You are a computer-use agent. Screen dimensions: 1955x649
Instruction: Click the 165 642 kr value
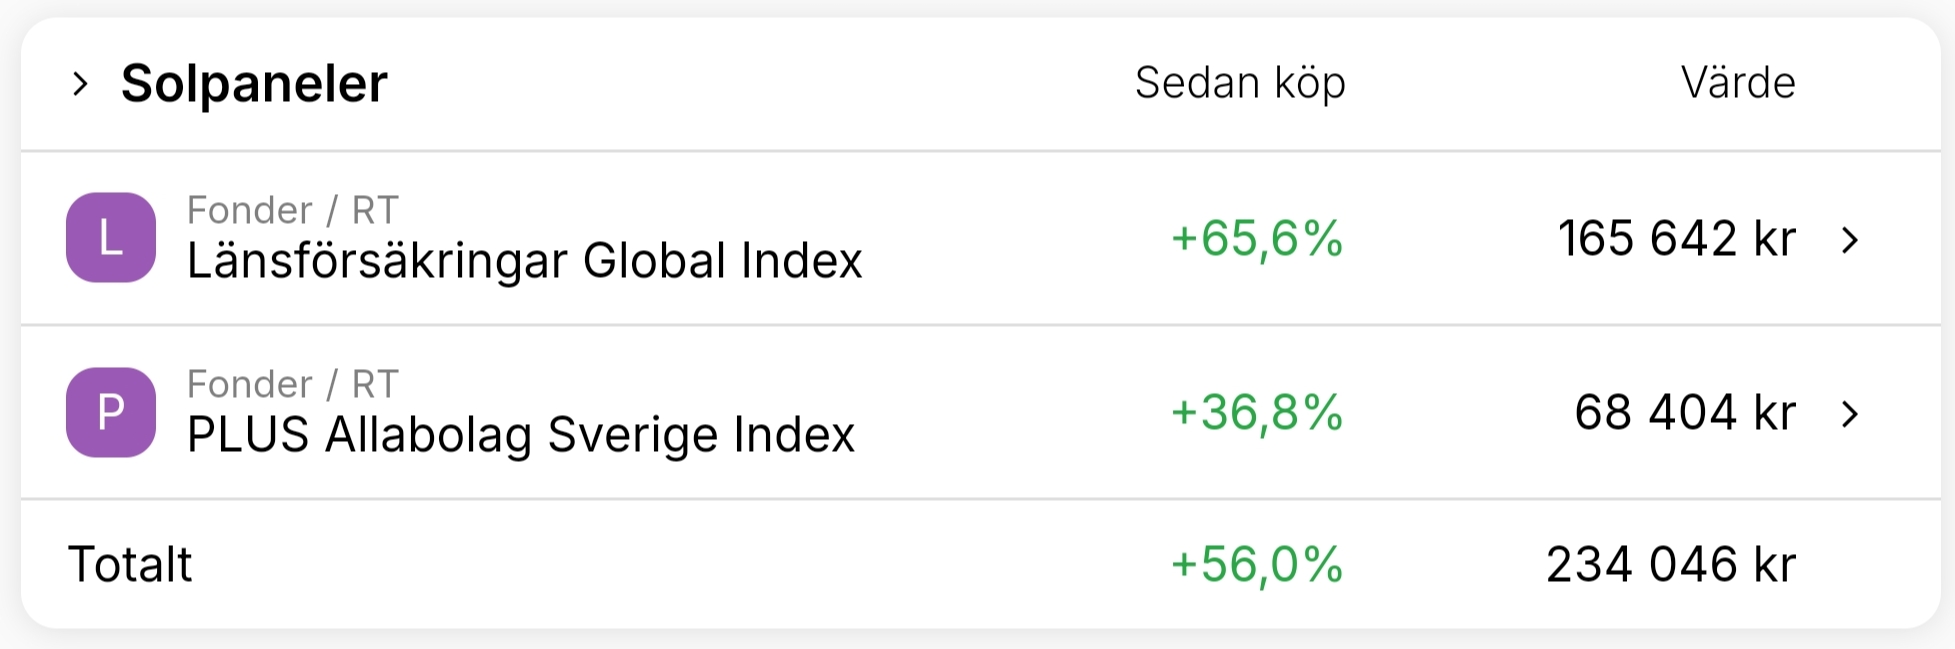tap(1677, 240)
